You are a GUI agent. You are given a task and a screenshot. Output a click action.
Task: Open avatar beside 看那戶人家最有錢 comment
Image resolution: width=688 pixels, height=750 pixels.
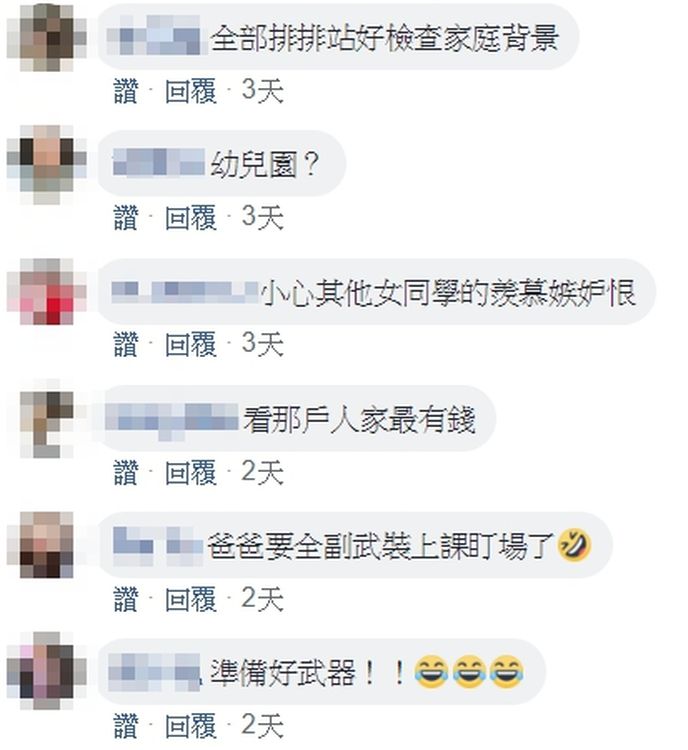(x=47, y=419)
